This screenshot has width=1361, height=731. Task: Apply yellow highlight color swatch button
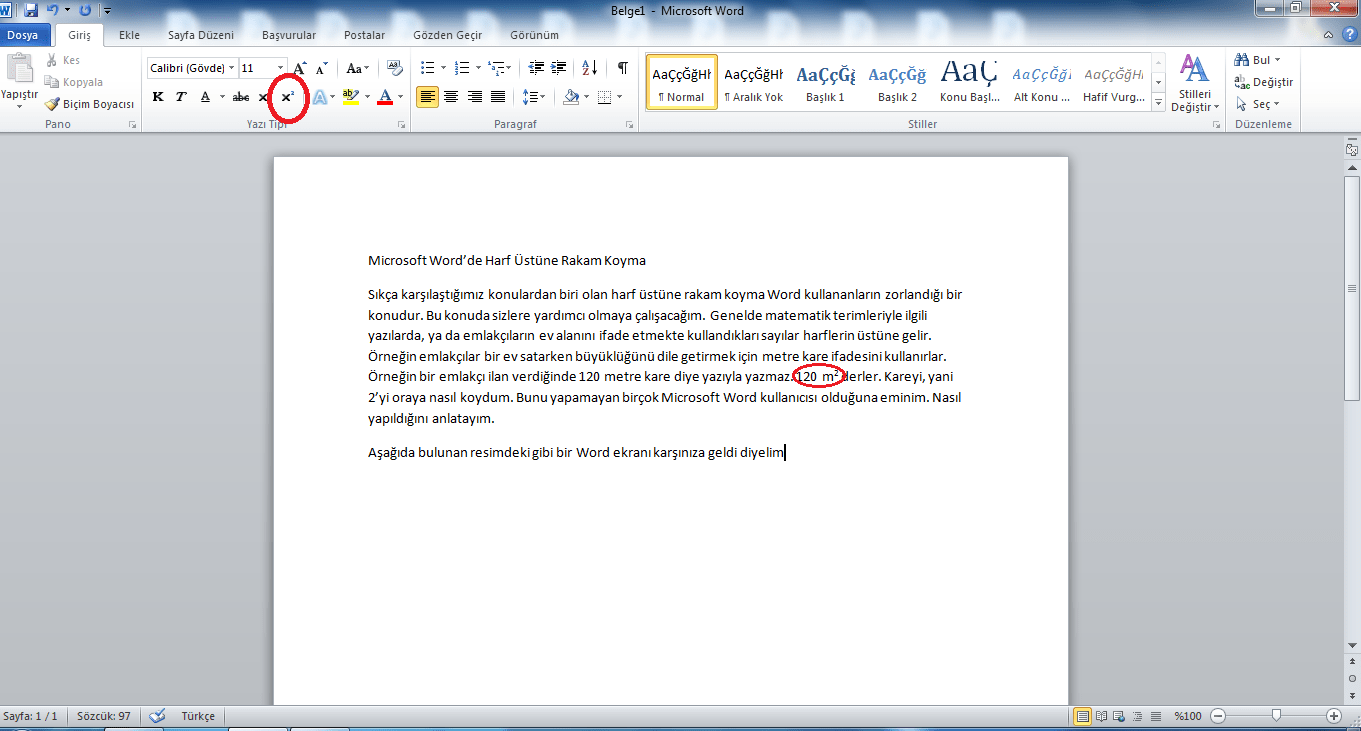click(350, 97)
